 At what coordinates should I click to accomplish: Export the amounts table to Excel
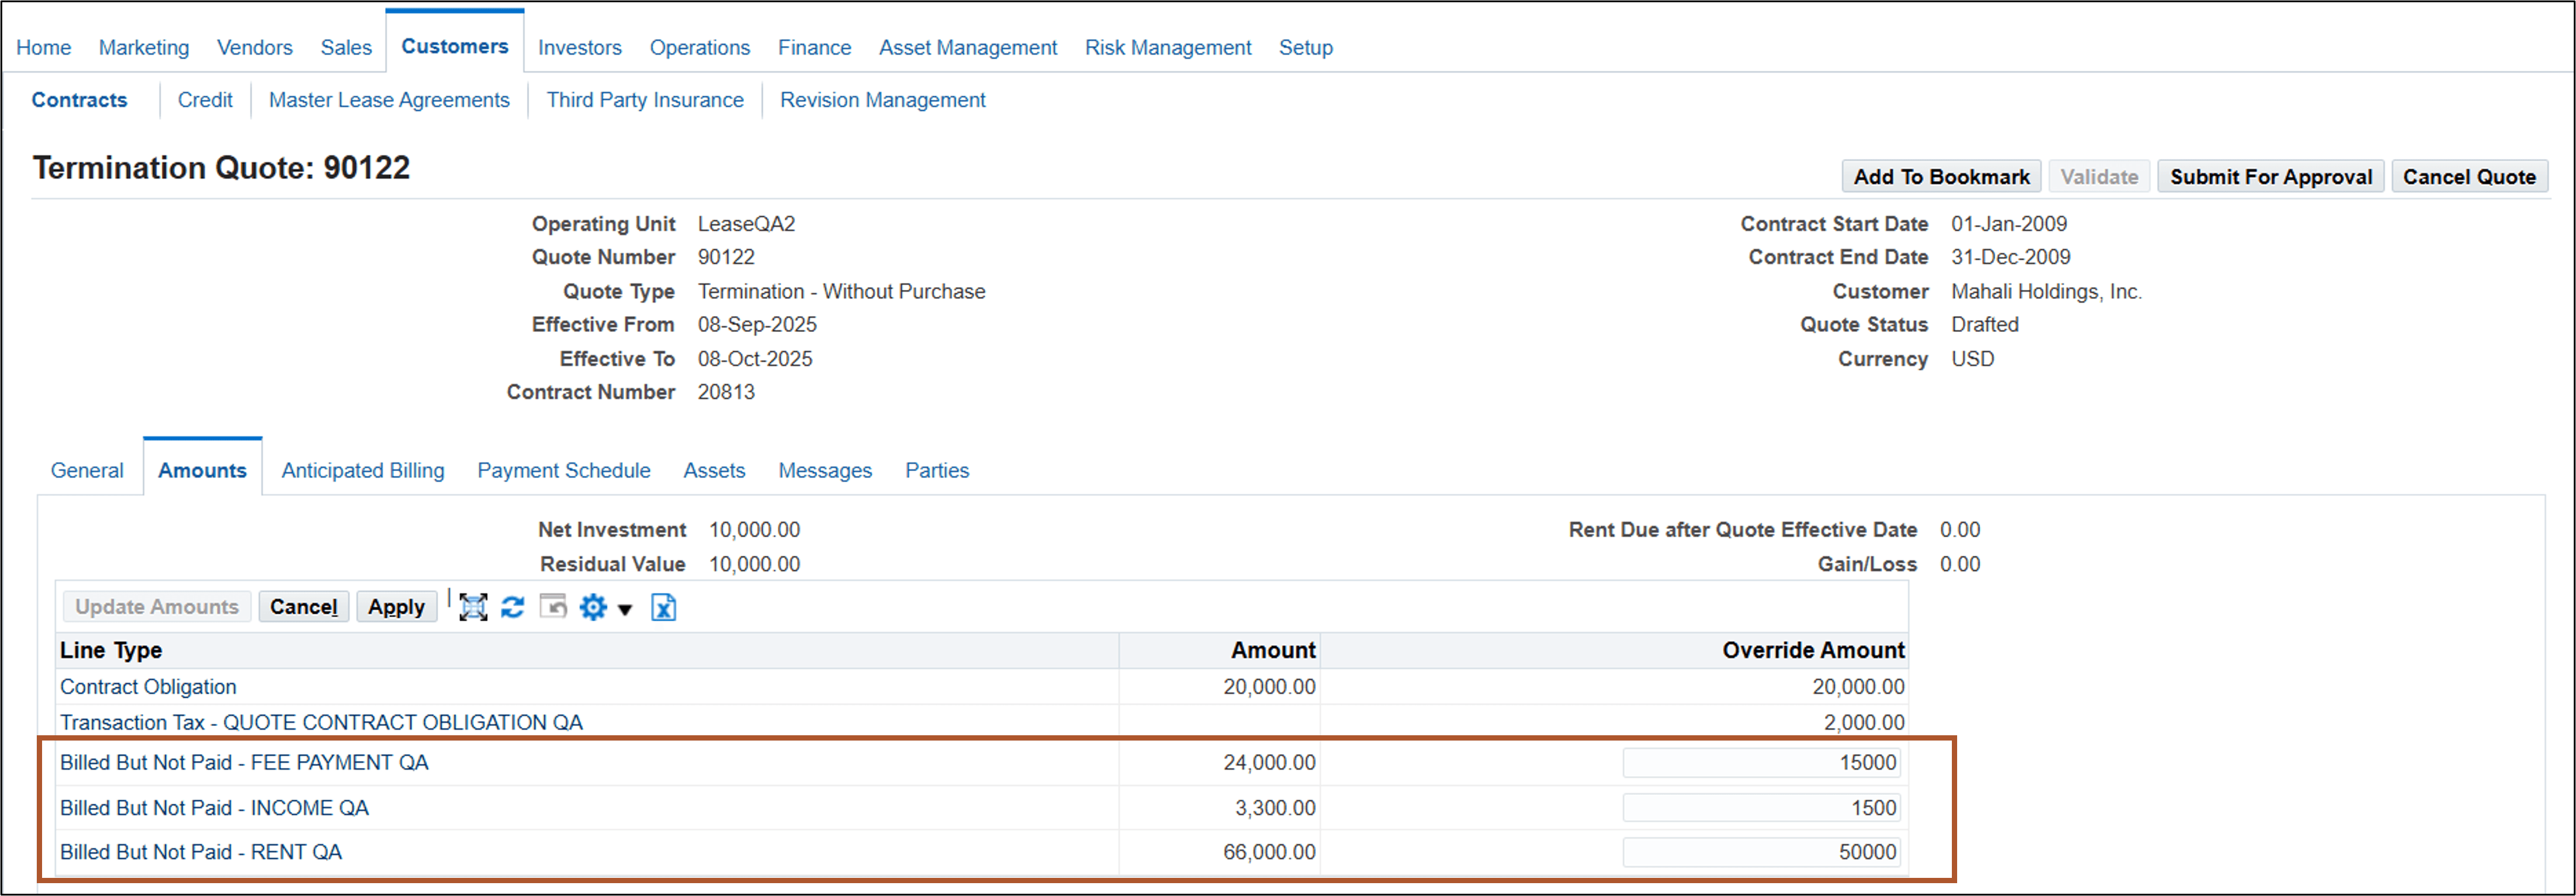point(663,607)
